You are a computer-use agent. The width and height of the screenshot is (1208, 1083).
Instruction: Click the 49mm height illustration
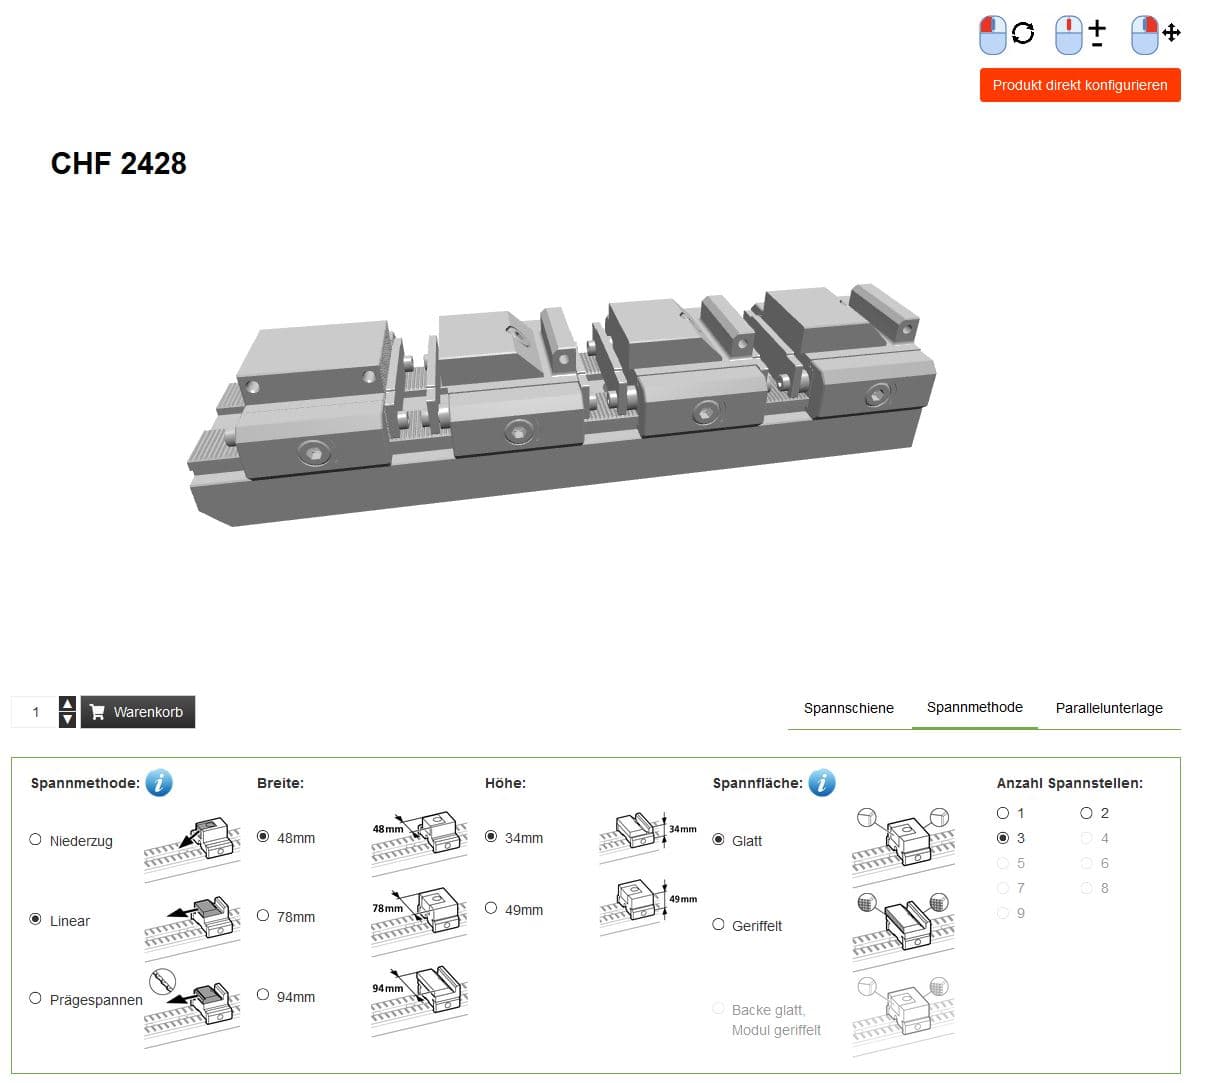pos(649,906)
